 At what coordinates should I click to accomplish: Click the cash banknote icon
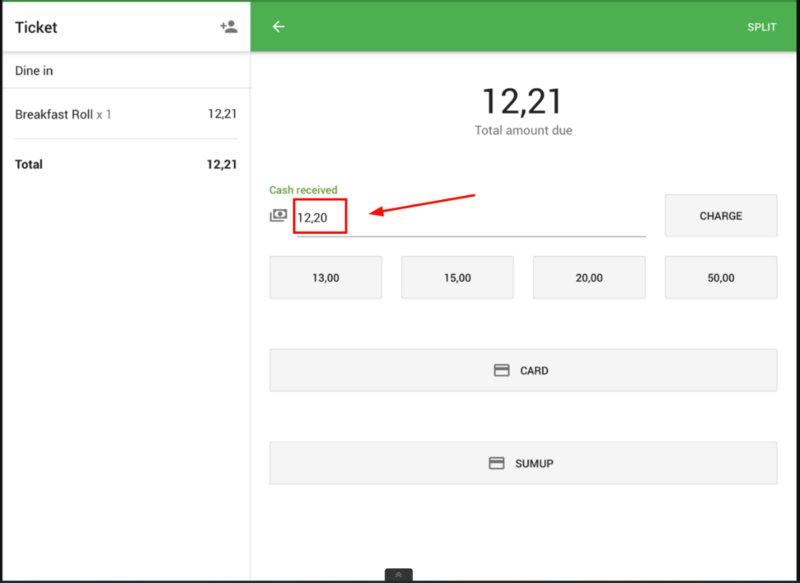[x=278, y=216]
